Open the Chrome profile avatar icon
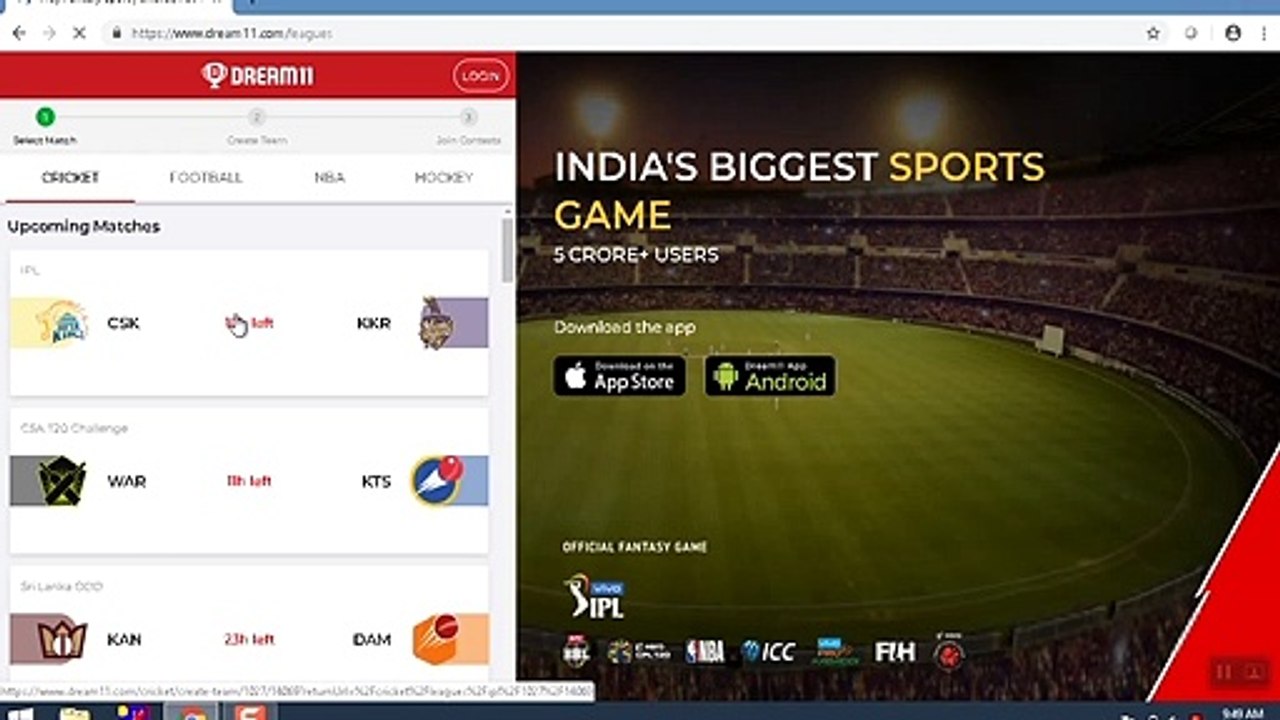This screenshot has height=720, width=1280. click(x=1232, y=33)
